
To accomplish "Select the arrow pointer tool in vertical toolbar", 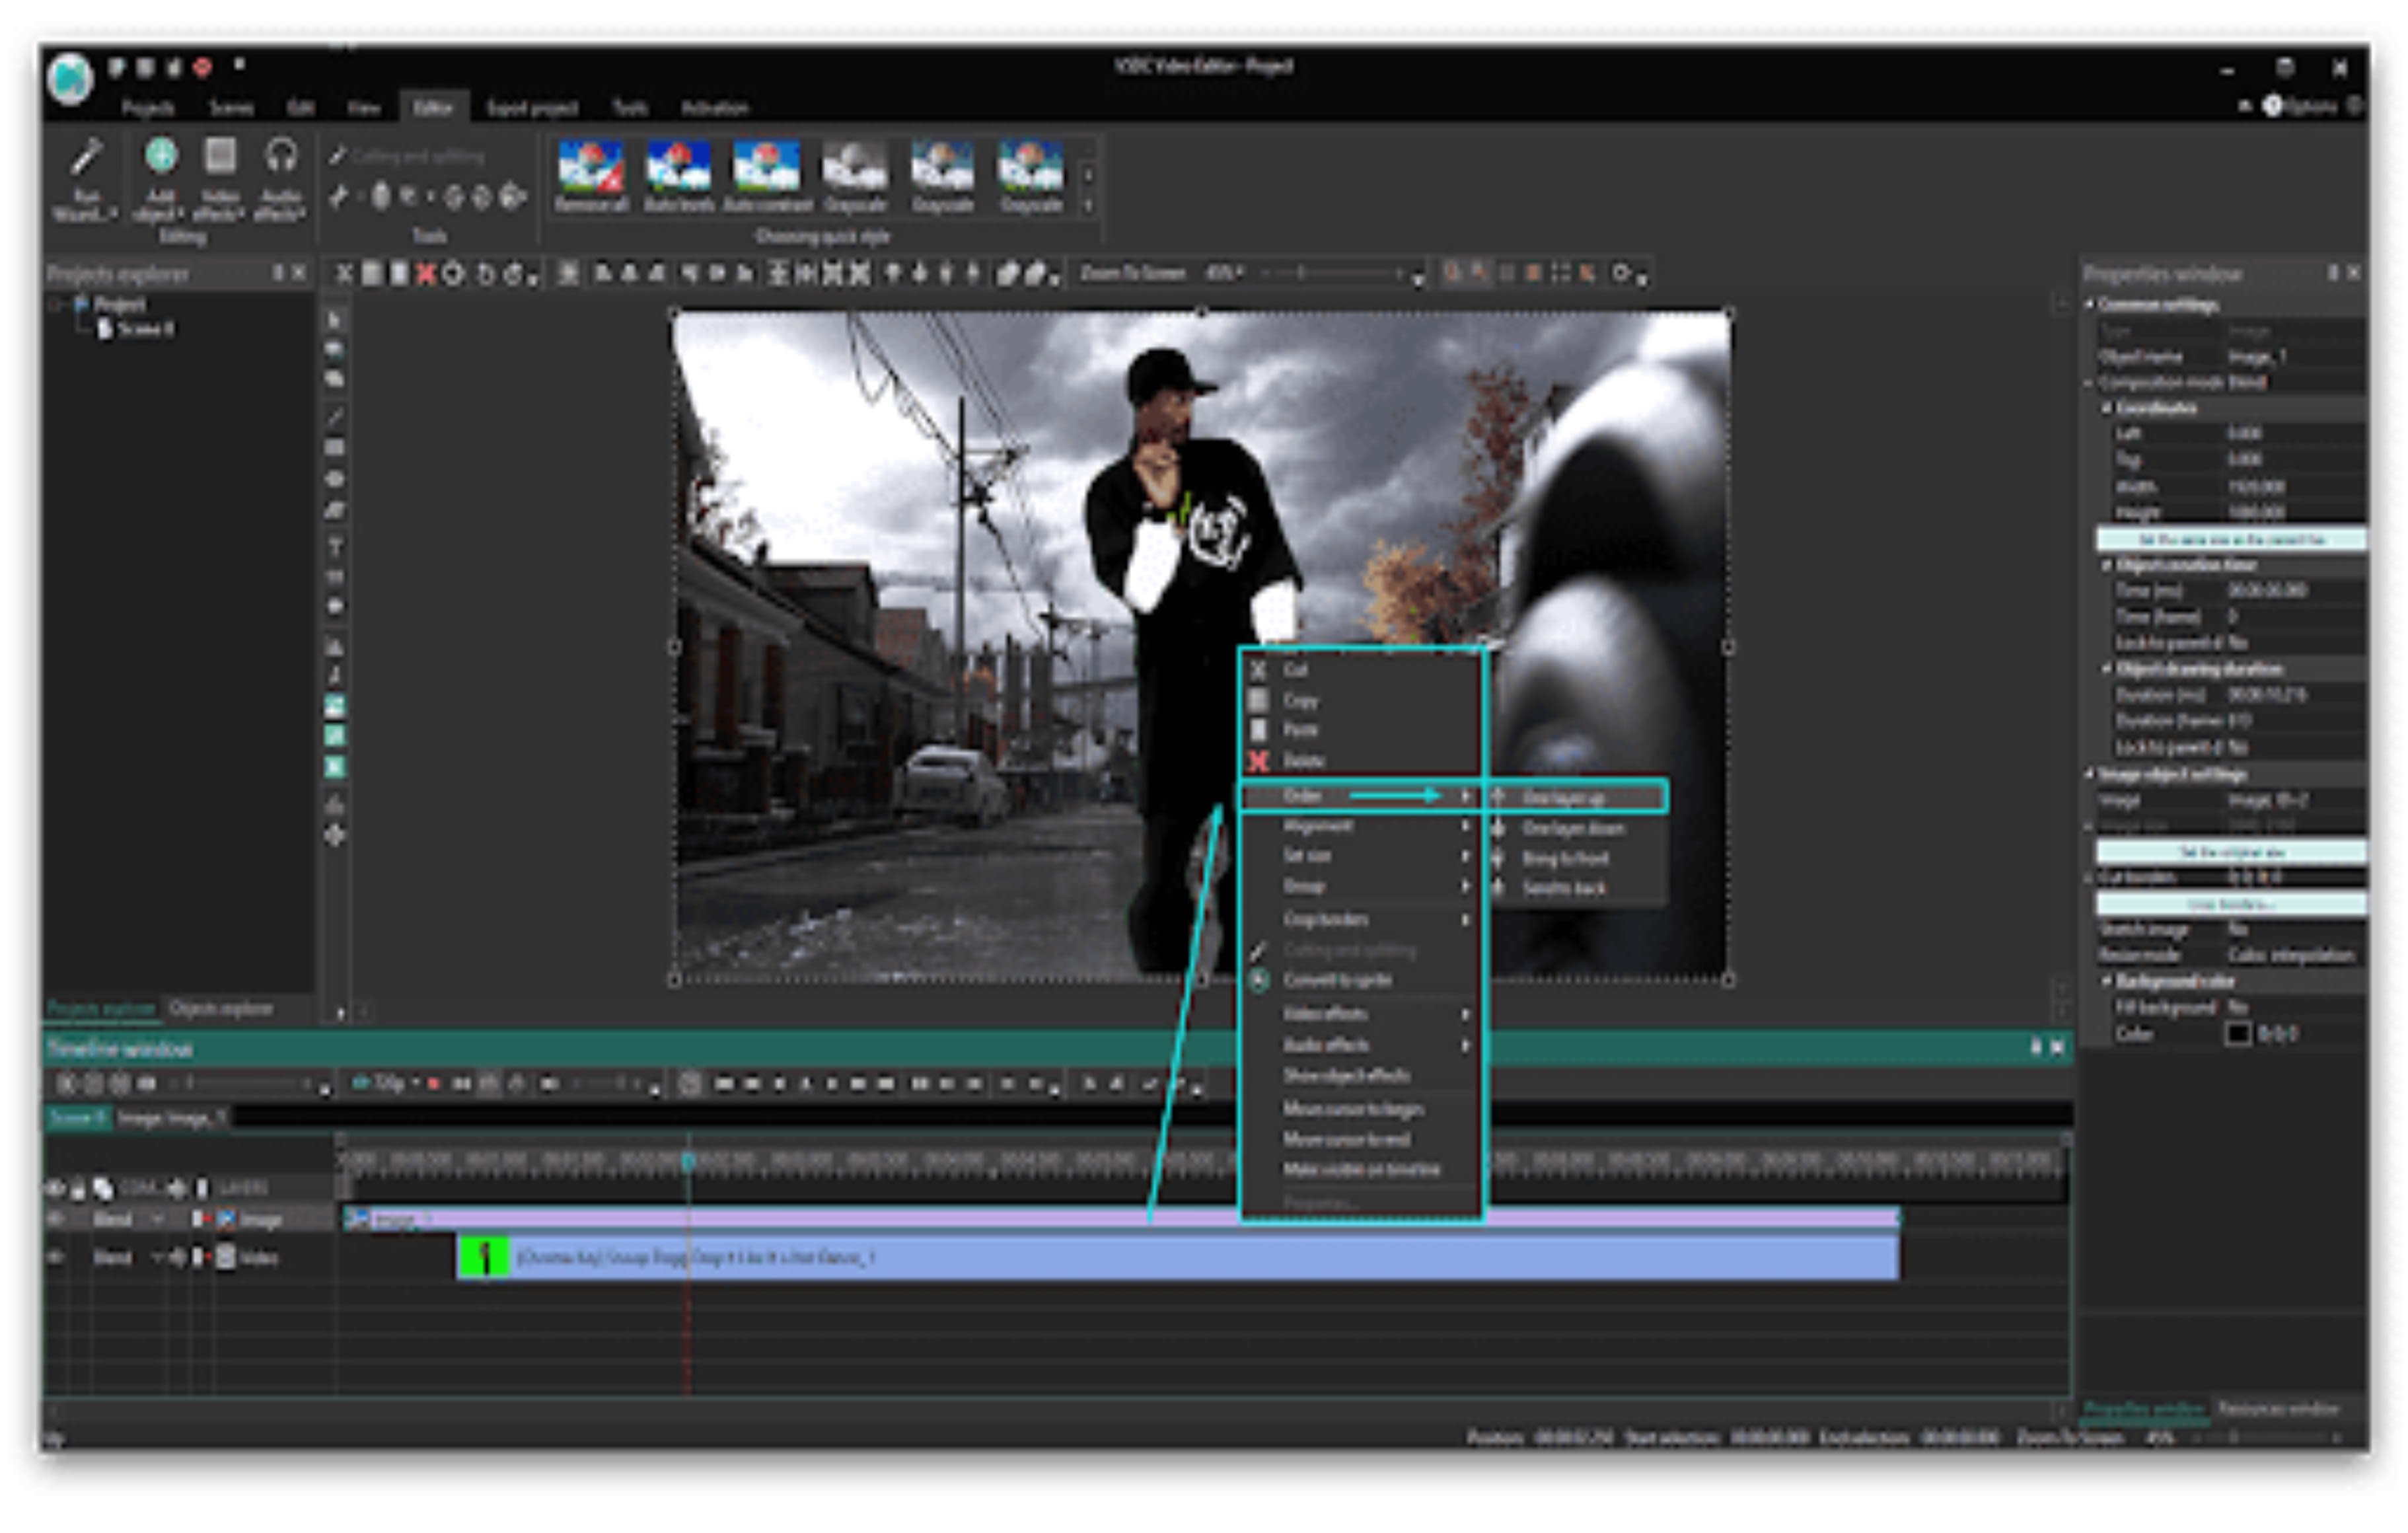I will pos(335,320).
